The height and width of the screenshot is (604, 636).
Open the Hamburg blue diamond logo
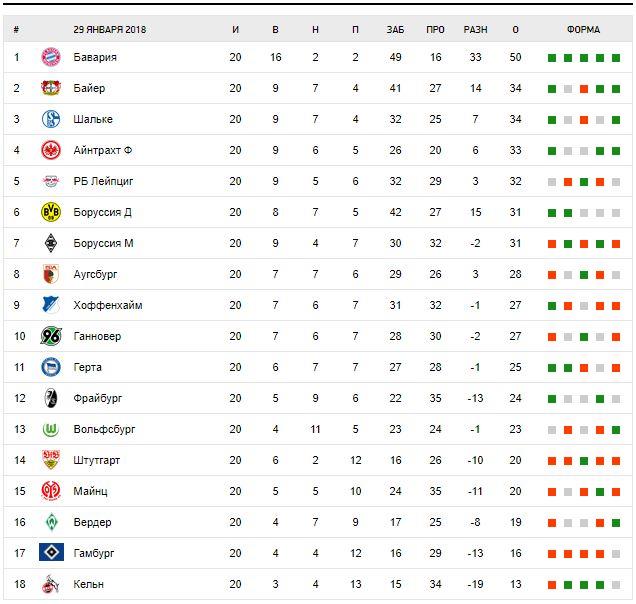[52, 552]
